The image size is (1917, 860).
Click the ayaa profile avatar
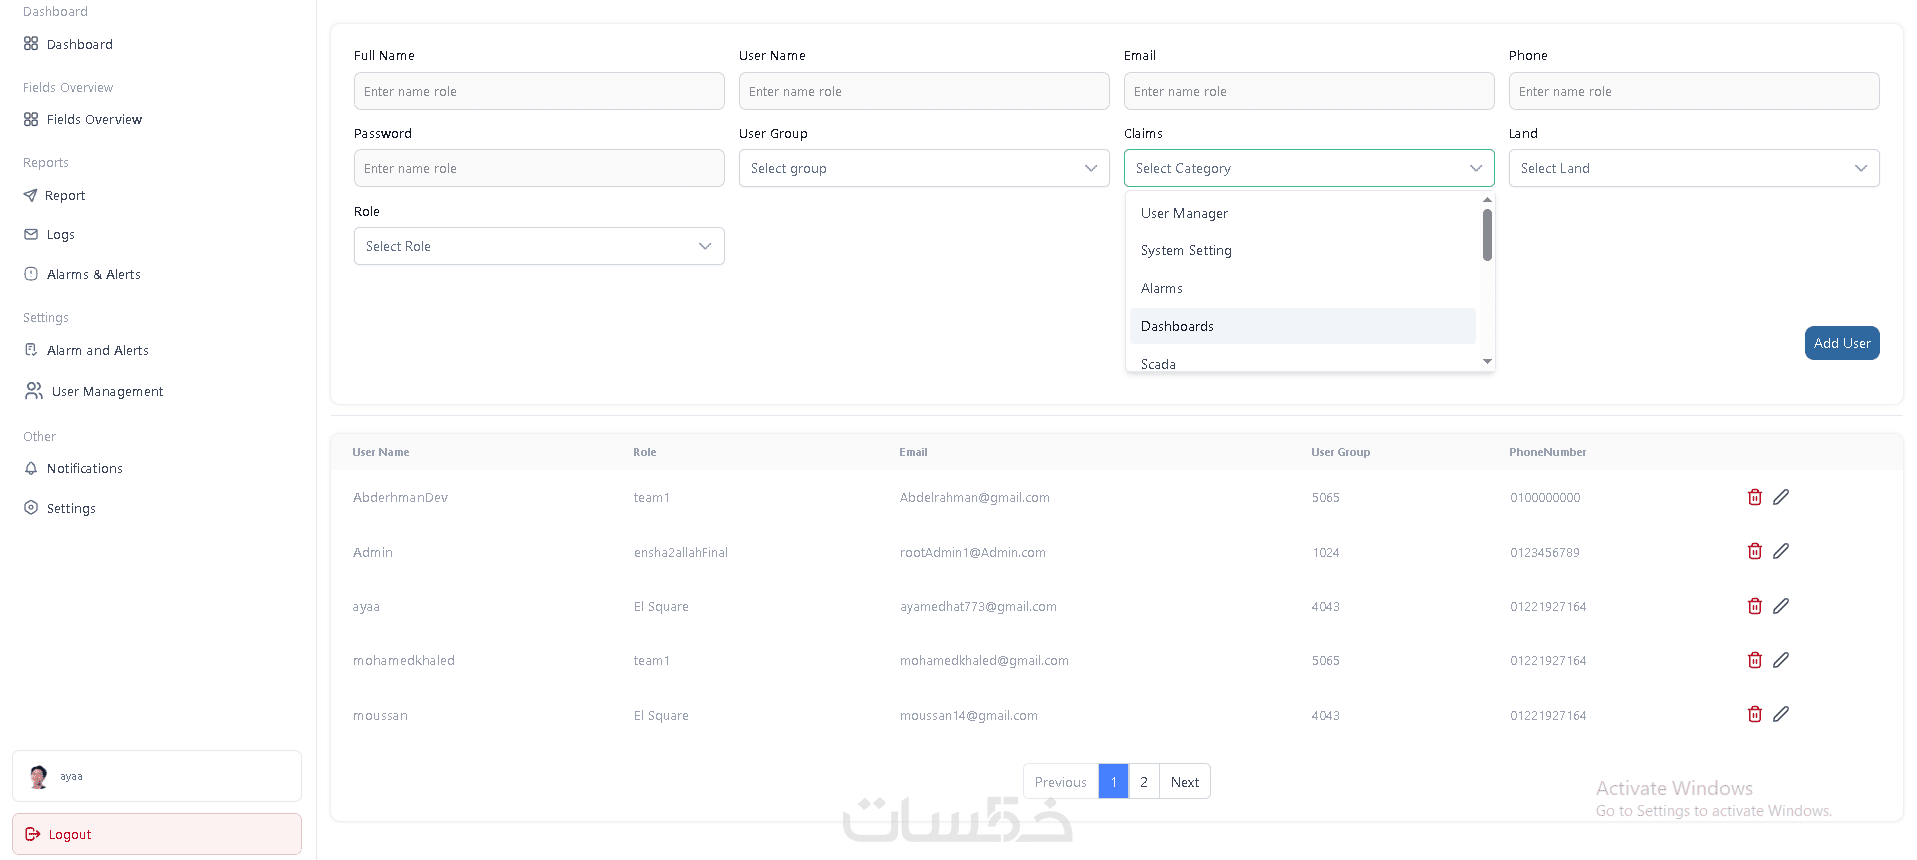click(39, 776)
